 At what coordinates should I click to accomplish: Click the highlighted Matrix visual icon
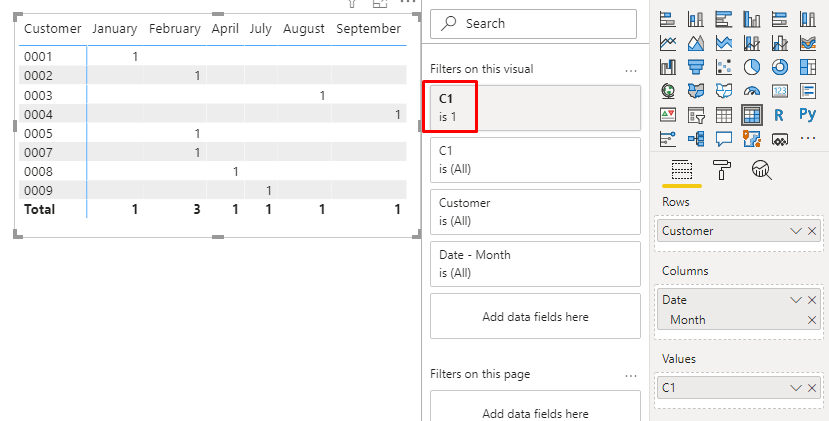coord(752,115)
